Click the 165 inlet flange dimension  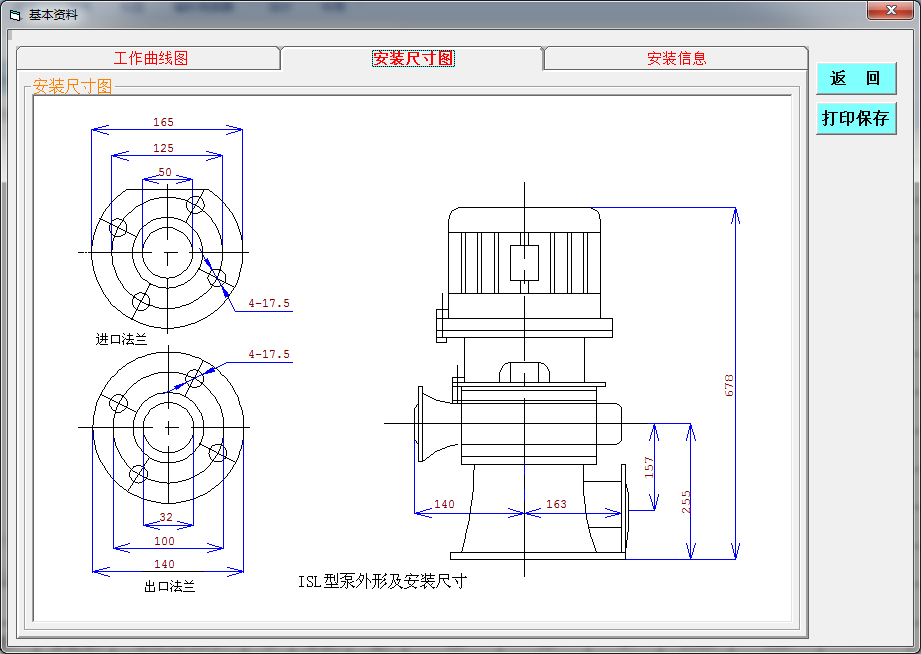coord(163,122)
